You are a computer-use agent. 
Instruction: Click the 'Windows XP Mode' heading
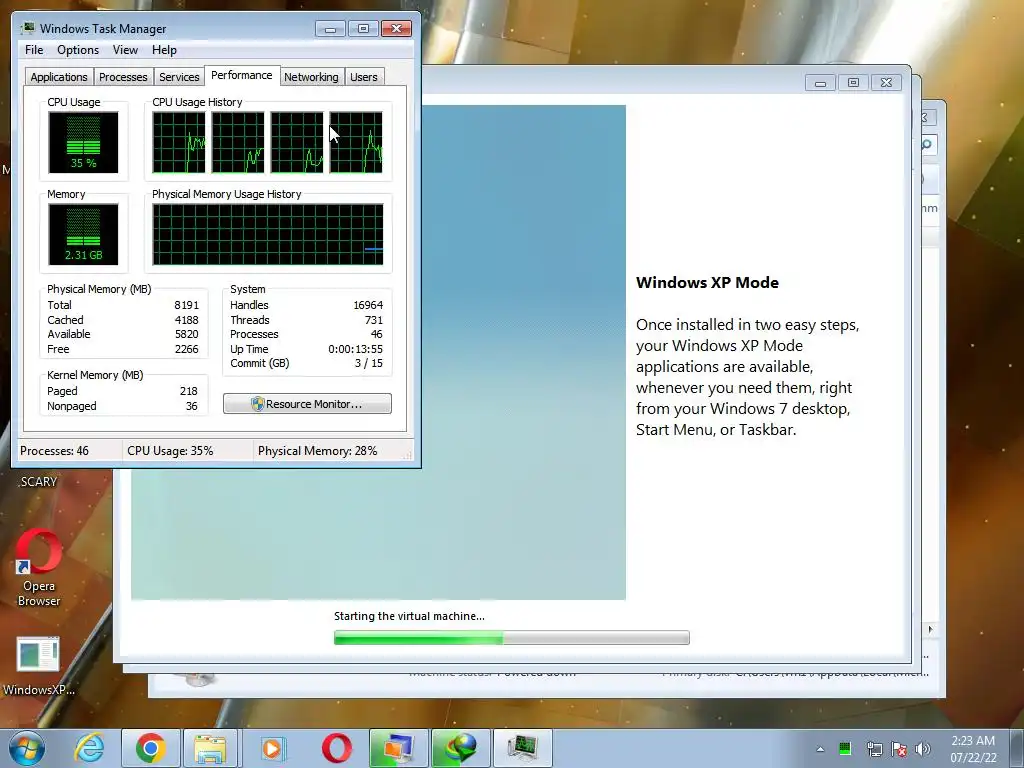point(707,283)
